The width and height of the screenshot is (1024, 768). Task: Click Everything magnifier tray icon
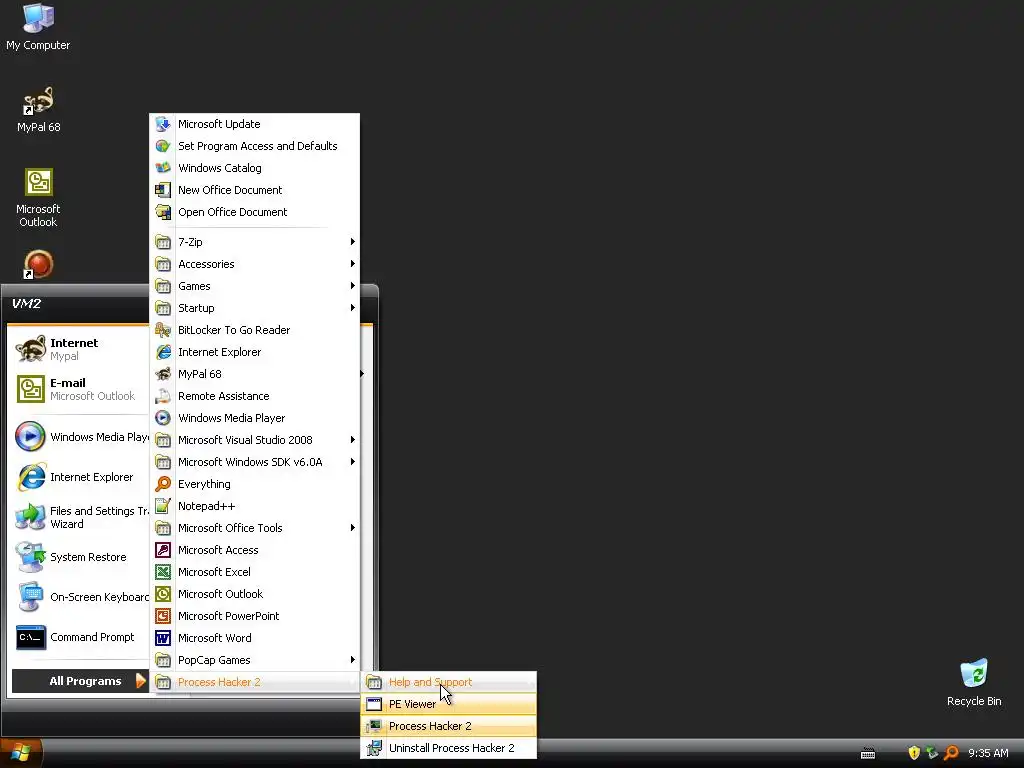pyautogui.click(x=952, y=753)
